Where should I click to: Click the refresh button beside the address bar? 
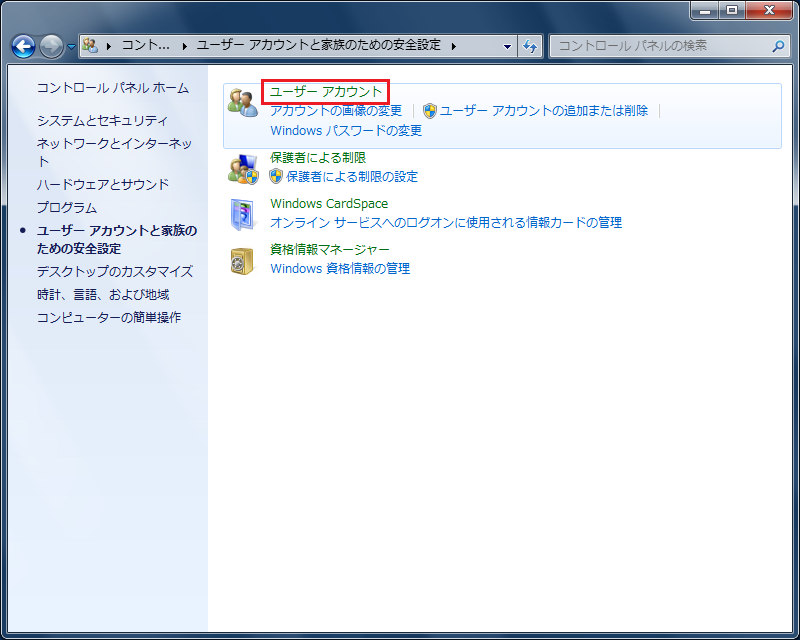click(x=530, y=46)
